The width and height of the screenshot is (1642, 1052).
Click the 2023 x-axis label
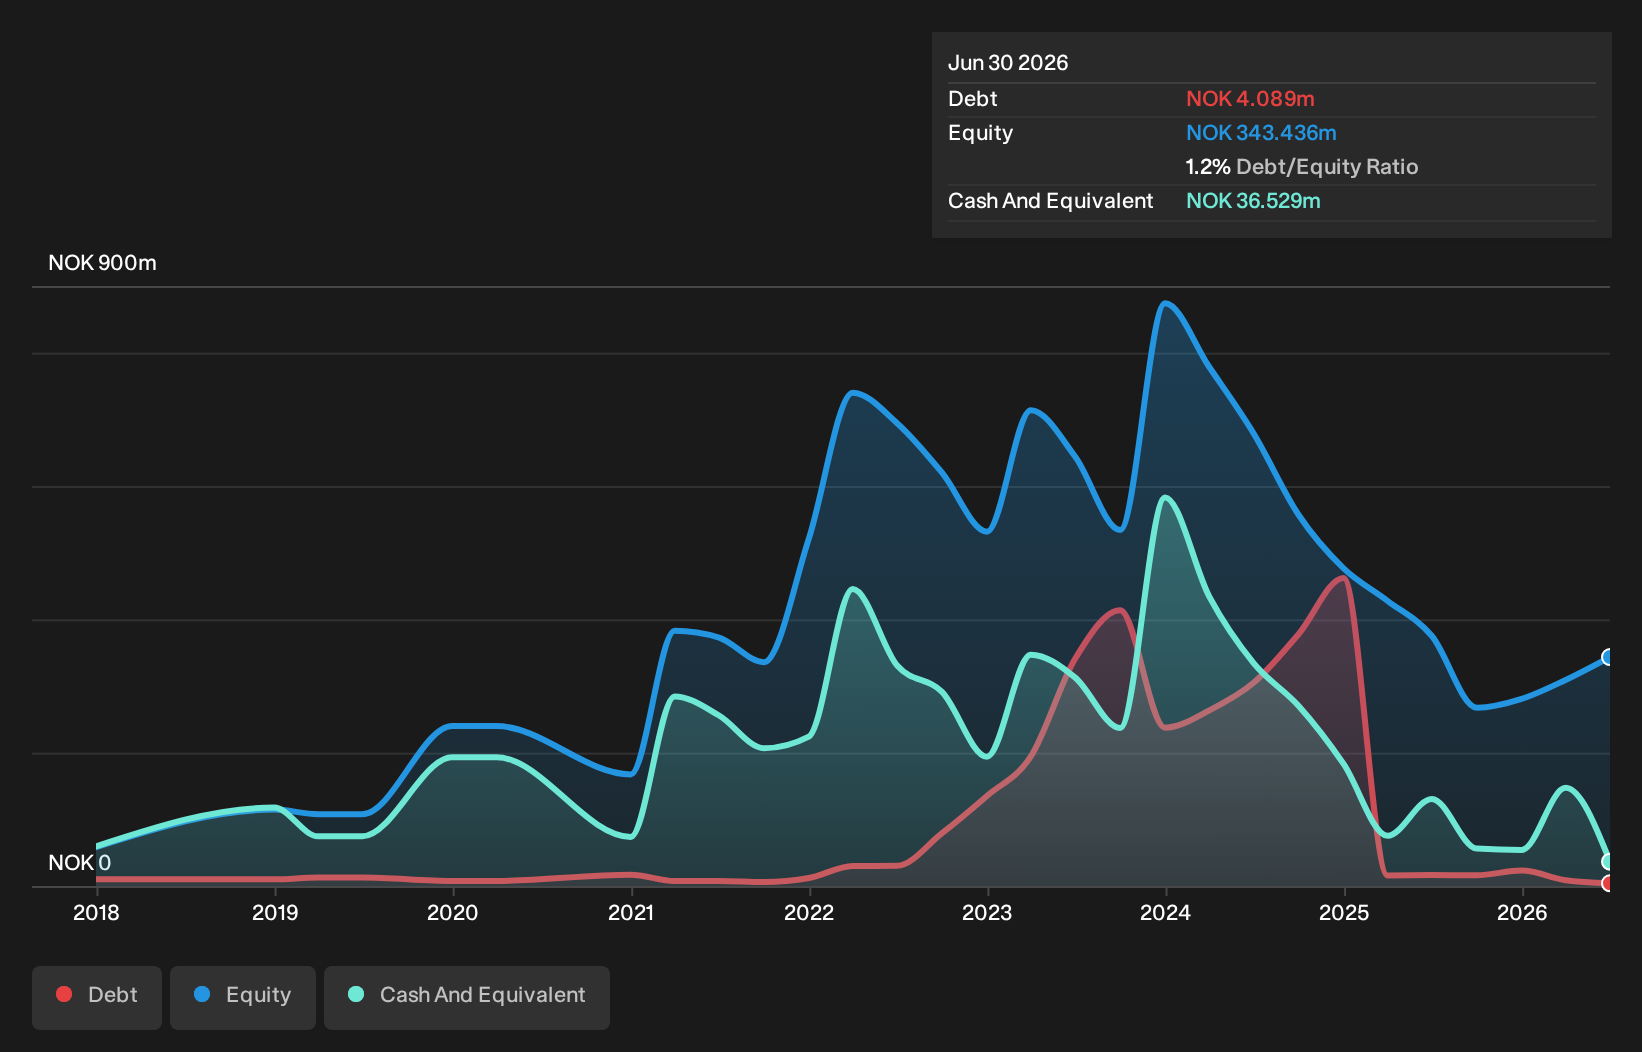(987, 912)
